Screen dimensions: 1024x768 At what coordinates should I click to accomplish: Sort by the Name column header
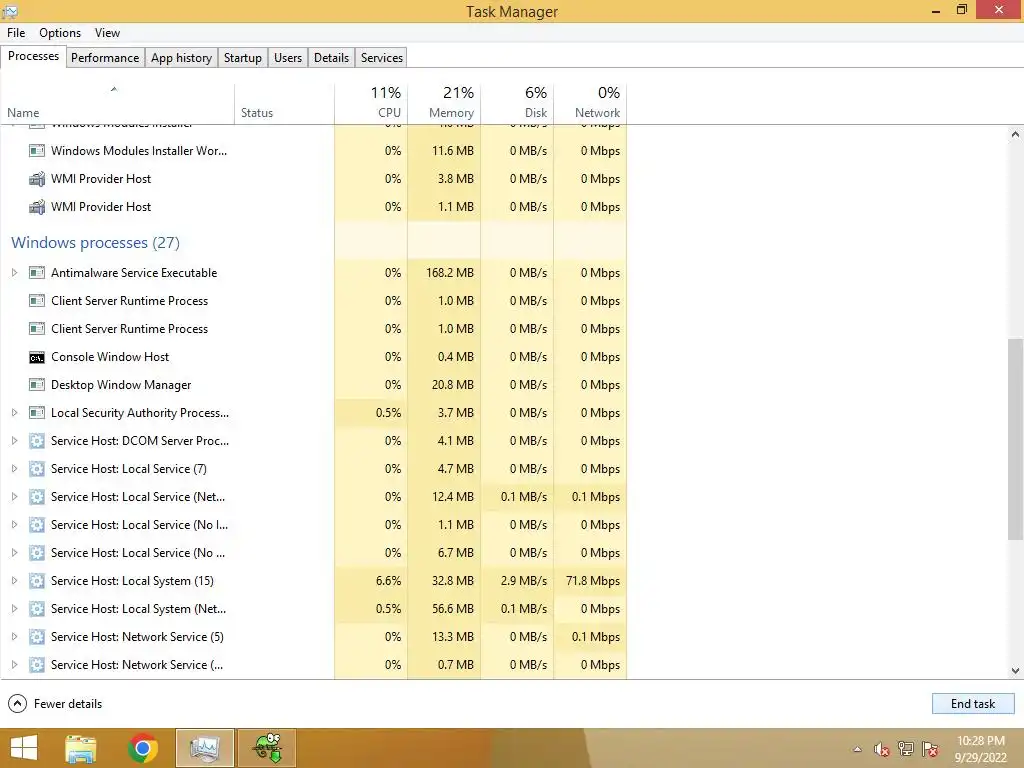tap(117, 103)
